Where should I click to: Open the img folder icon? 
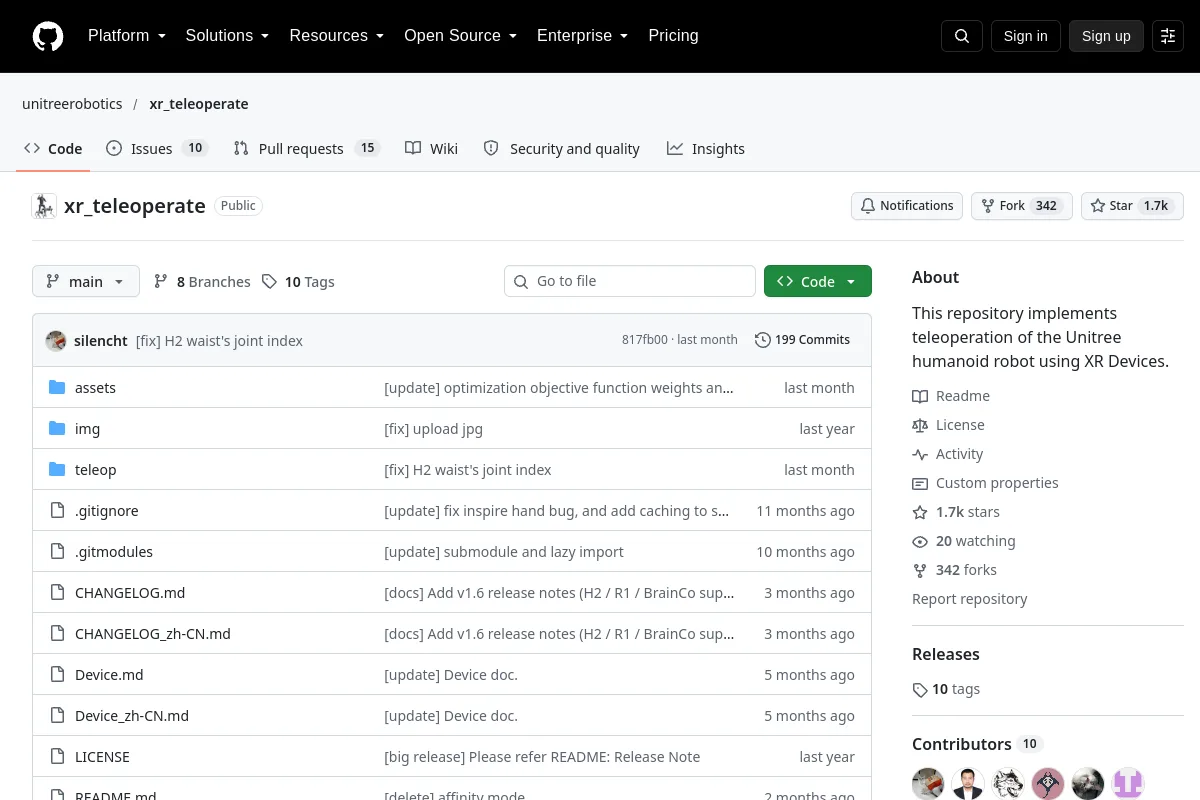tap(57, 429)
